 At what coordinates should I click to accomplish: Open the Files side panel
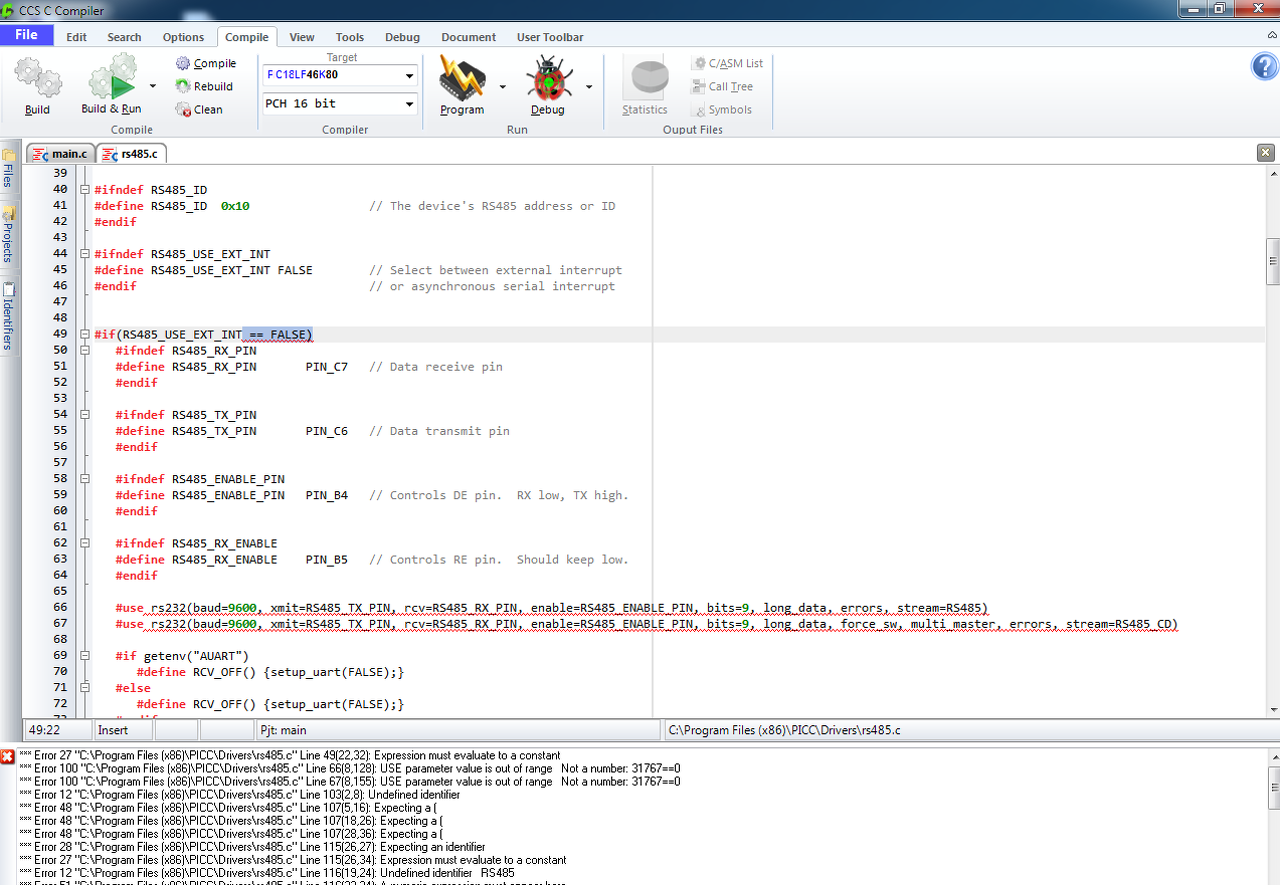coord(7,168)
